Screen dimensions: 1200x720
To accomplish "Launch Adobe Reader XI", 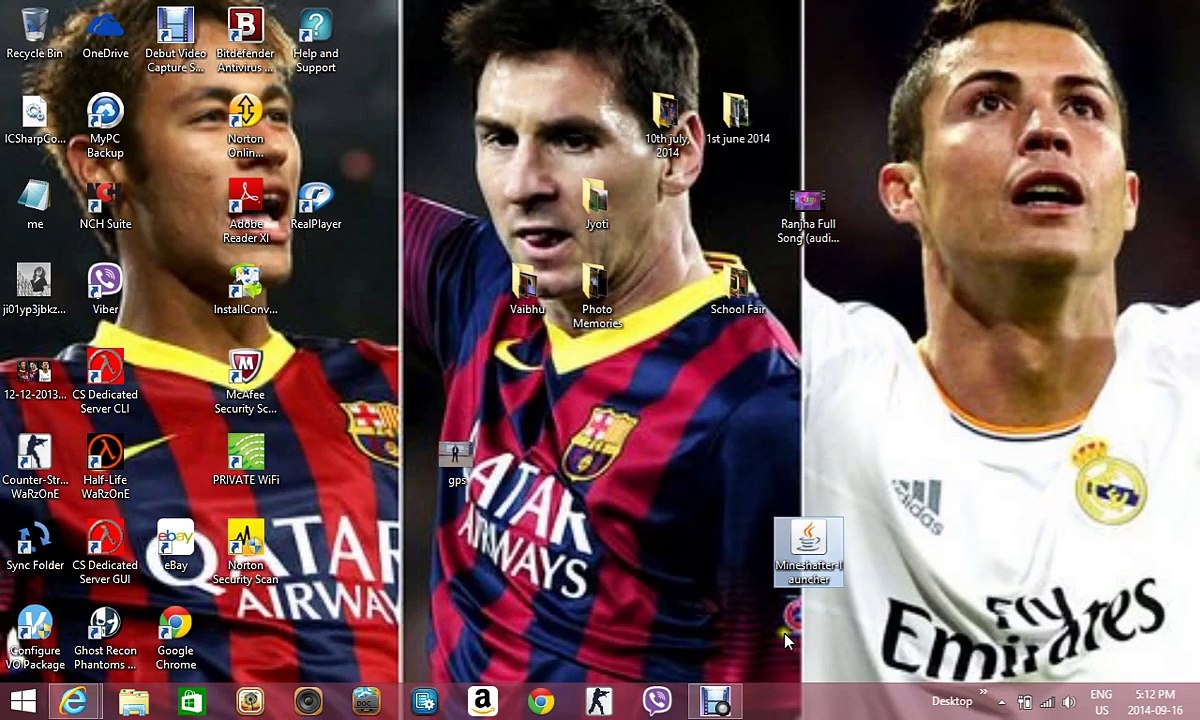I will pyautogui.click(x=246, y=211).
